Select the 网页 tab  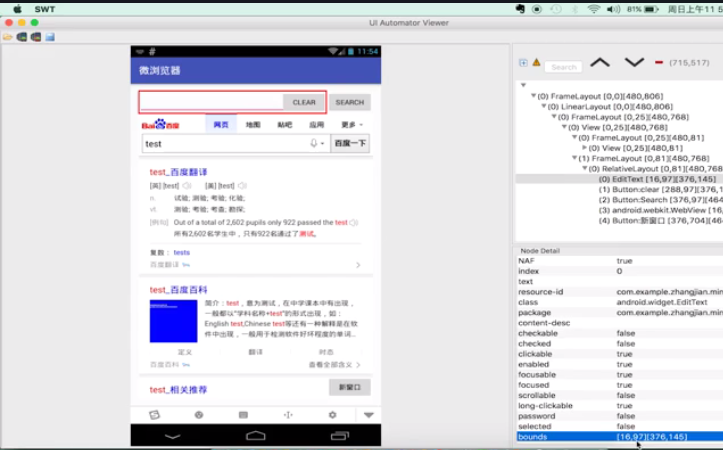221,124
